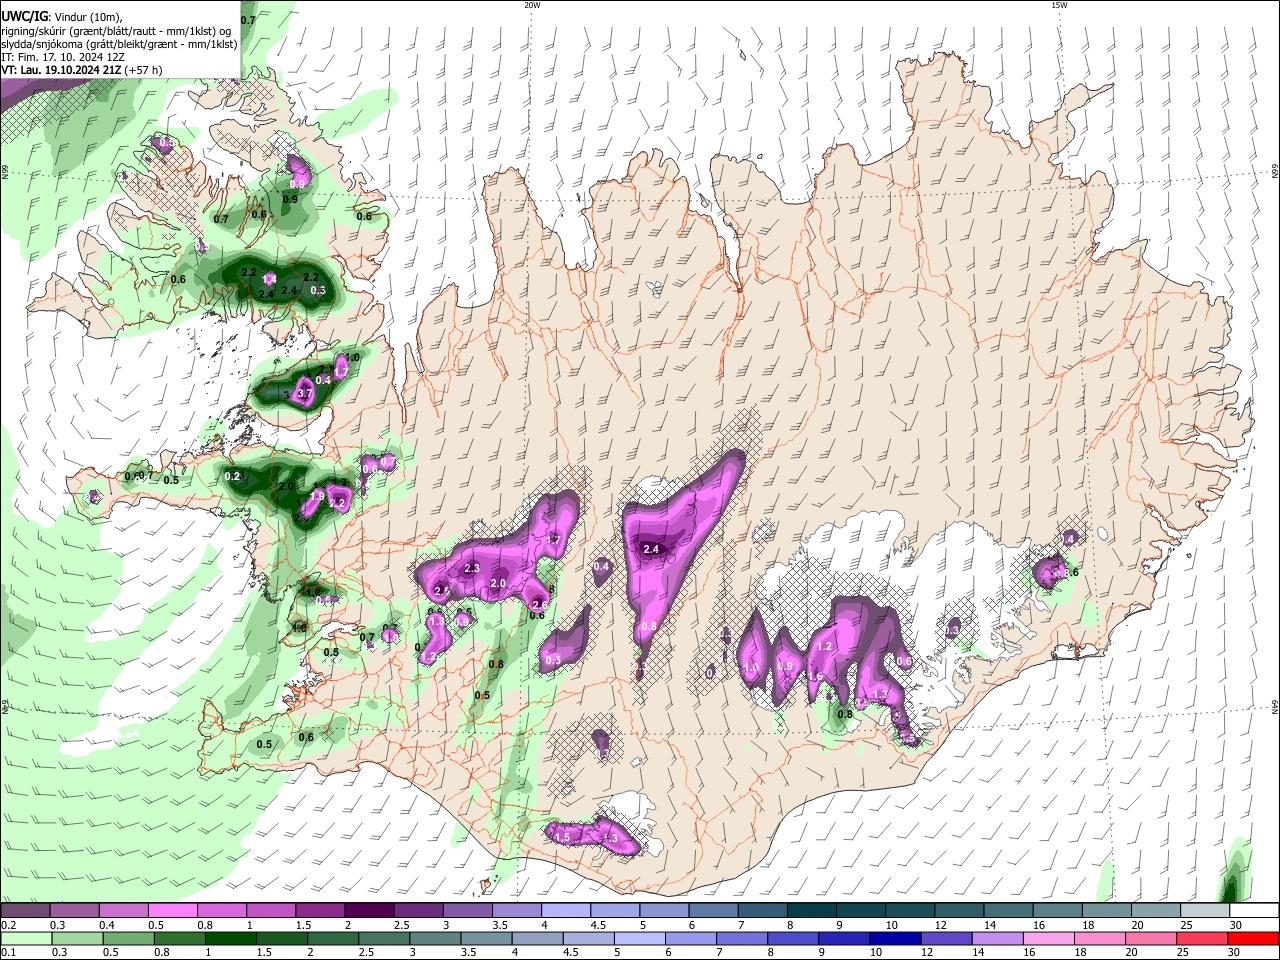Click the legend's '0.2' label in the upper row

(7, 925)
